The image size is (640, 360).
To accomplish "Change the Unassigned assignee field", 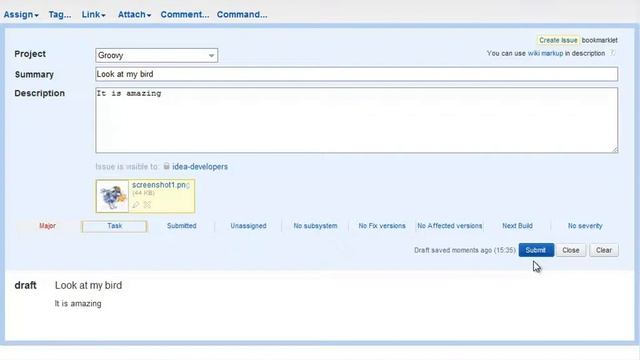I will [248, 226].
